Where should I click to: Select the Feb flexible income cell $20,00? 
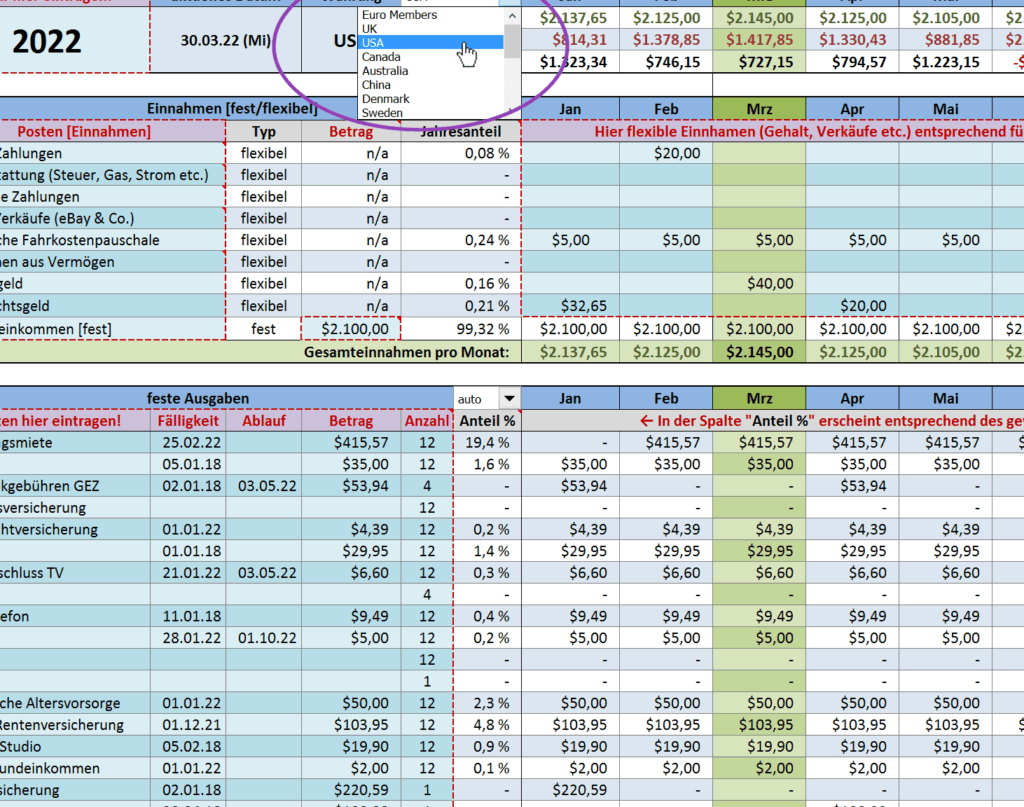coord(666,153)
